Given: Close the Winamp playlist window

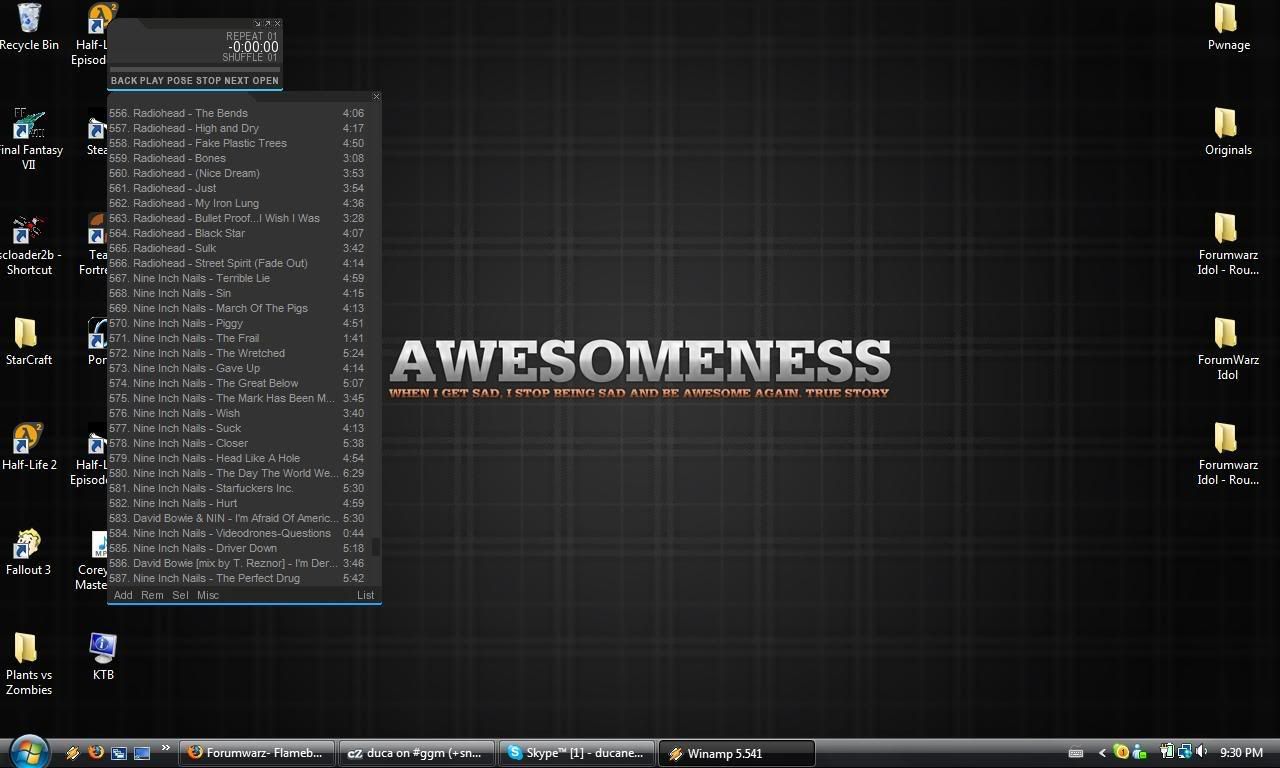Looking at the screenshot, I should pos(376,97).
